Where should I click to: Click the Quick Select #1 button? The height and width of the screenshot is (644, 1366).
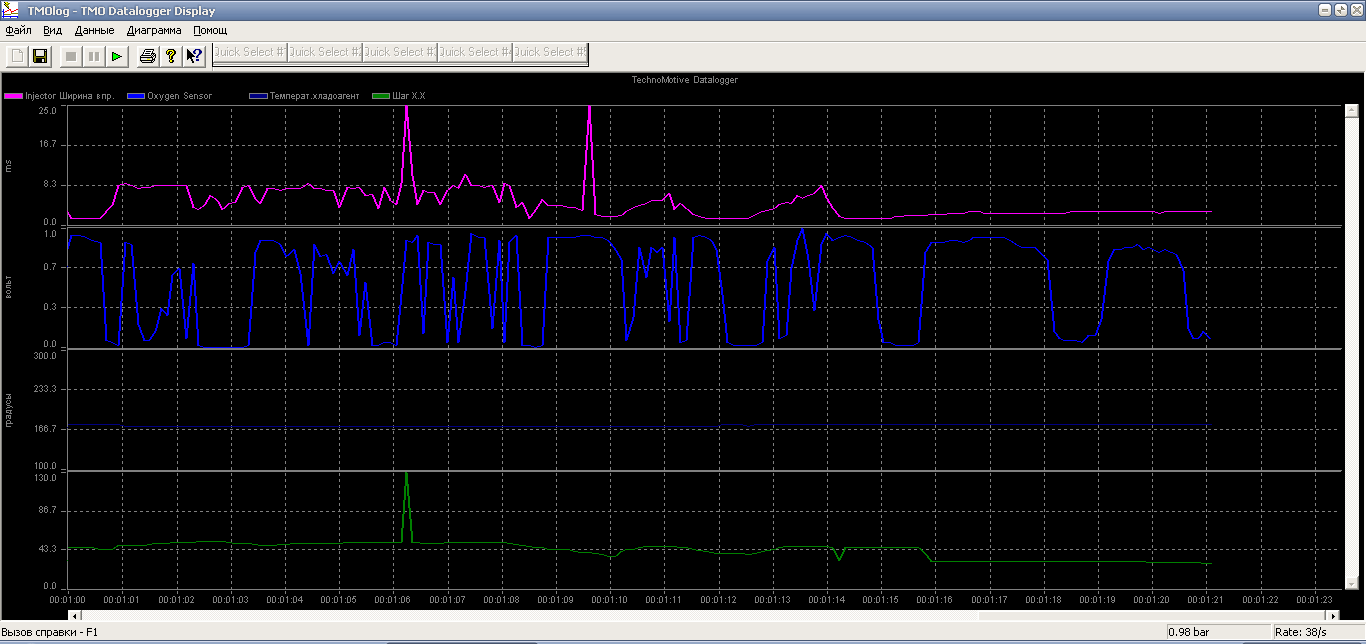tap(250, 52)
